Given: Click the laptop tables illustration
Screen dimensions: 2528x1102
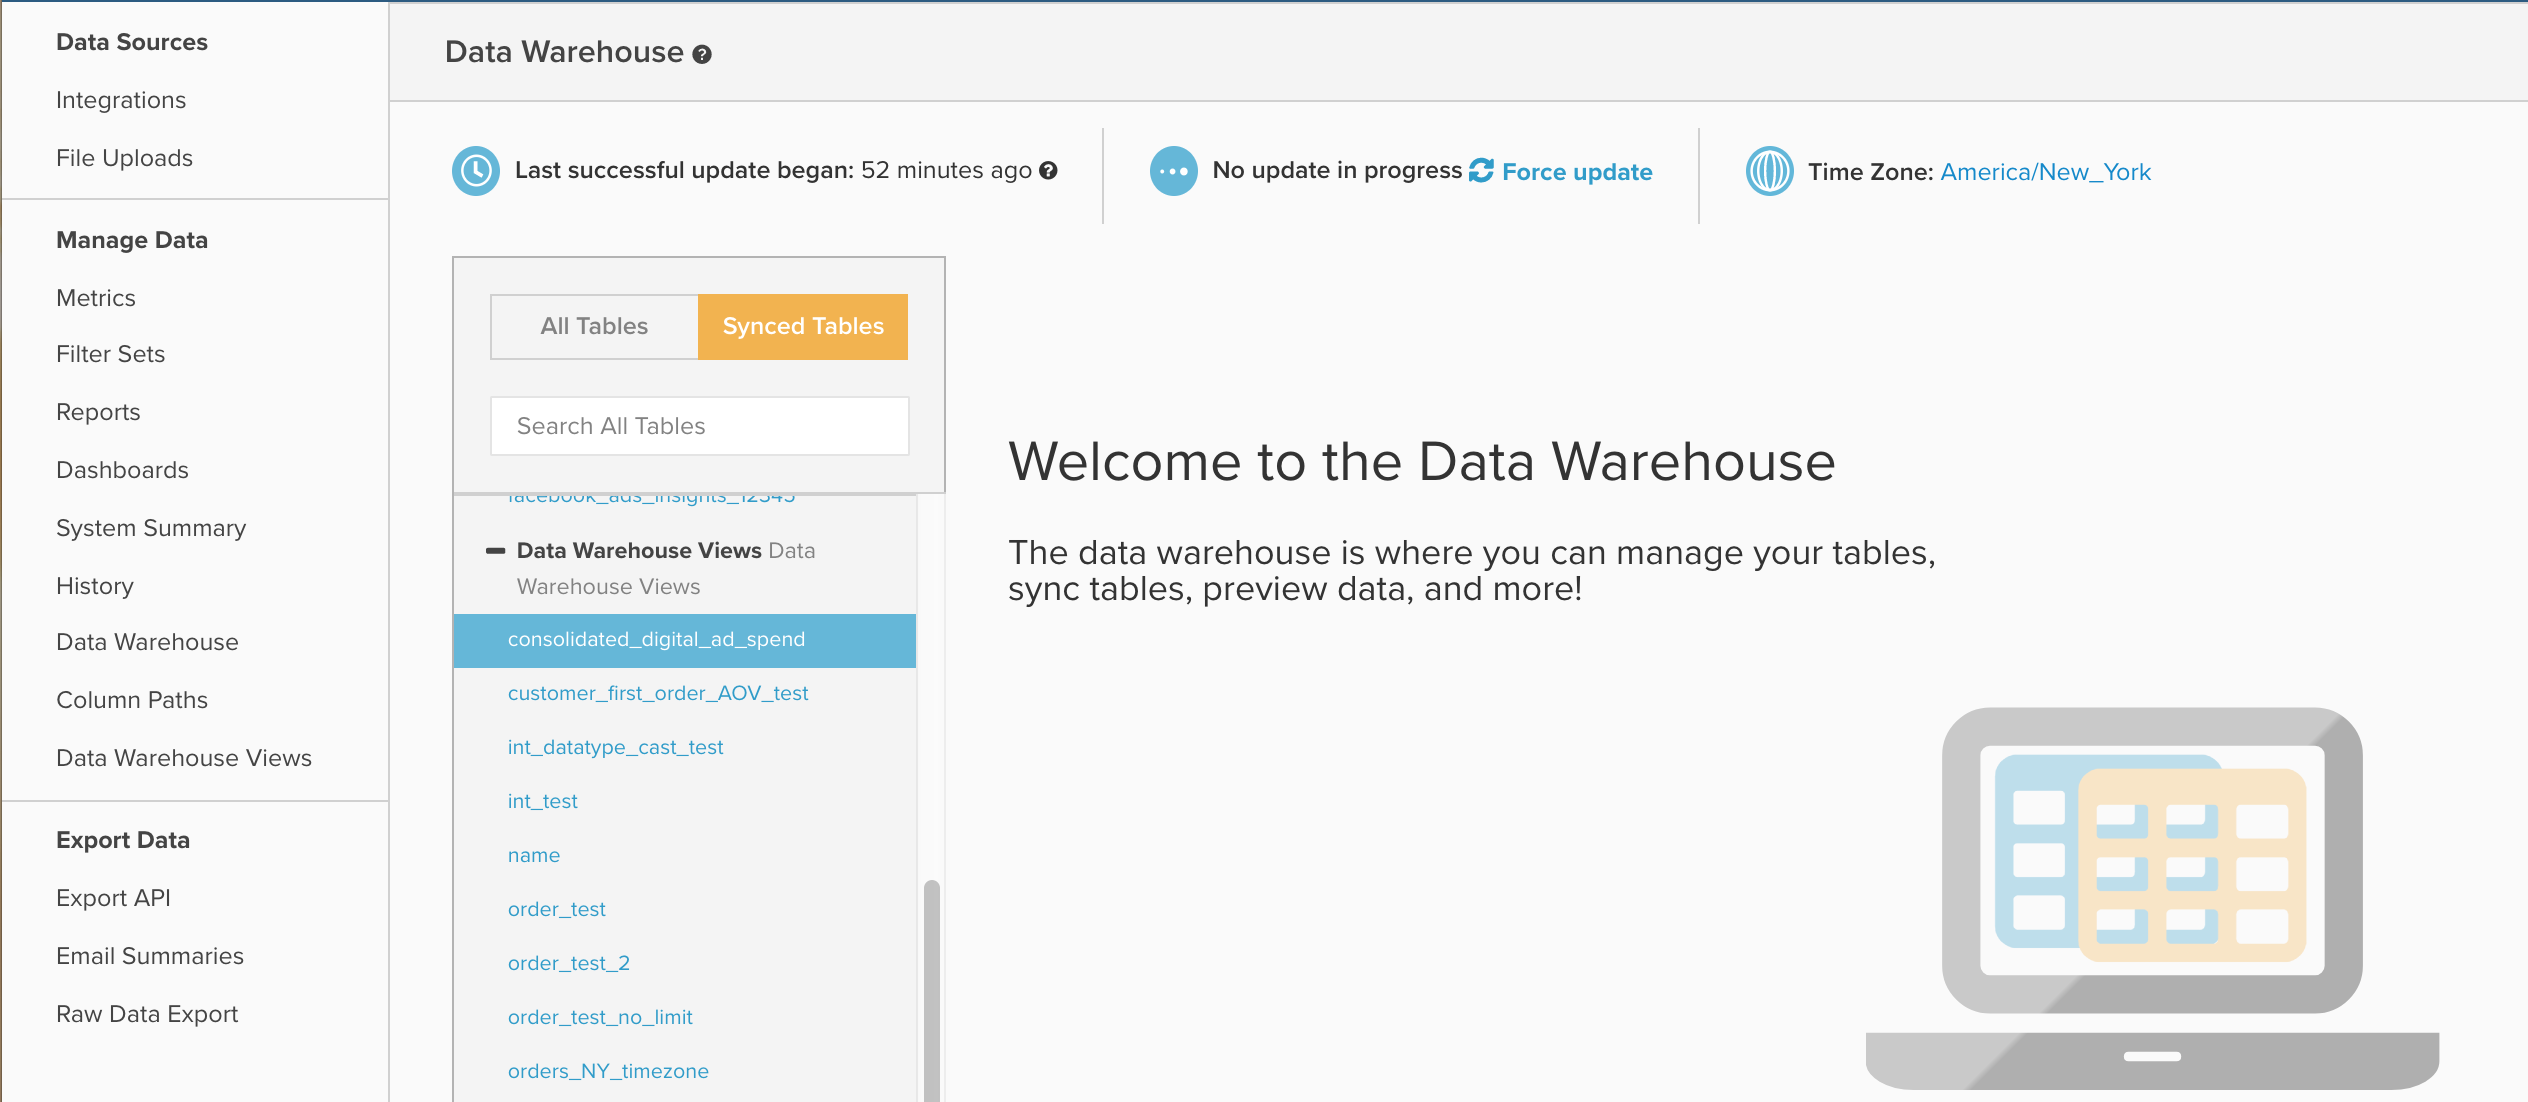Looking at the screenshot, I should (x=2152, y=896).
